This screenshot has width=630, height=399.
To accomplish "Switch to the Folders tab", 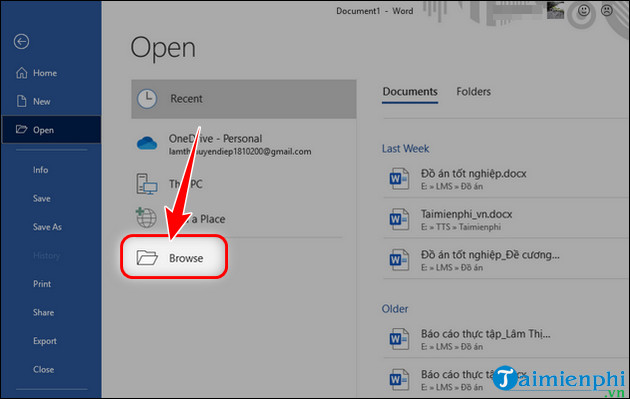I will pos(473,92).
